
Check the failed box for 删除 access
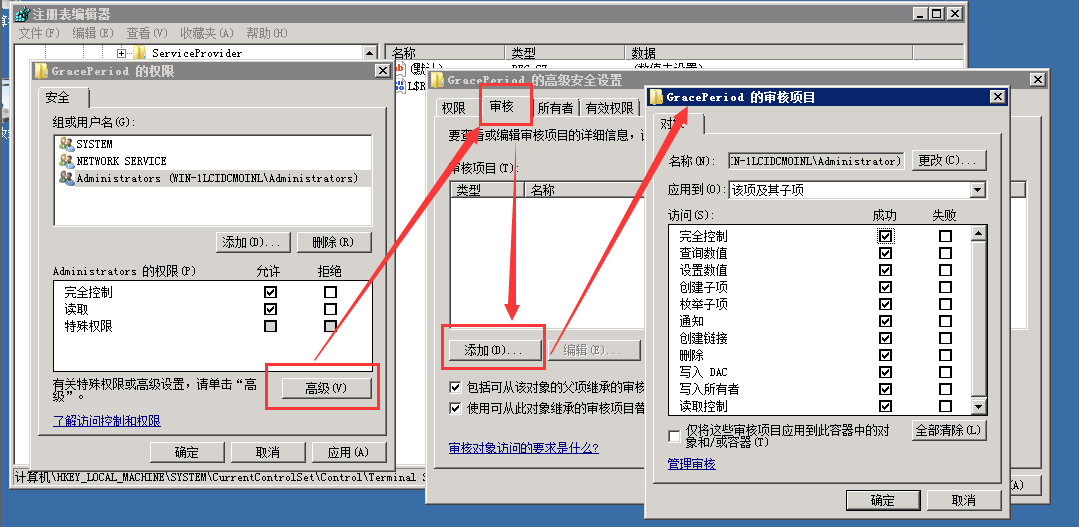click(x=945, y=356)
